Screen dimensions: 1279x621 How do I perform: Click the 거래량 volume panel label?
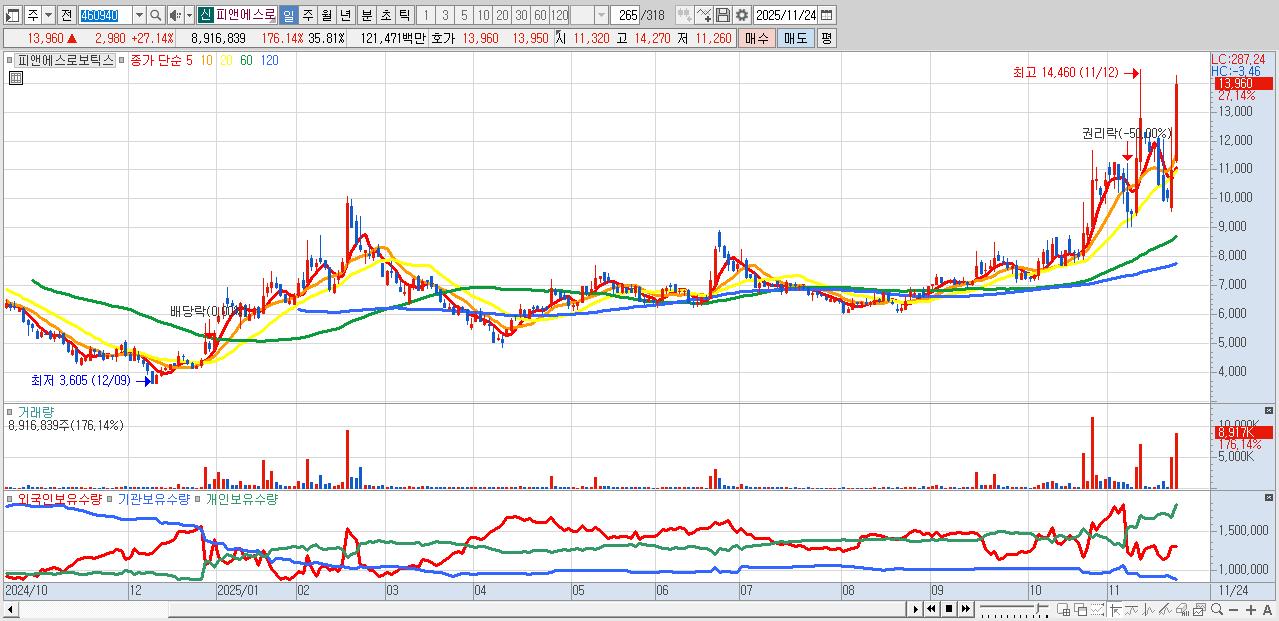click(x=36, y=411)
